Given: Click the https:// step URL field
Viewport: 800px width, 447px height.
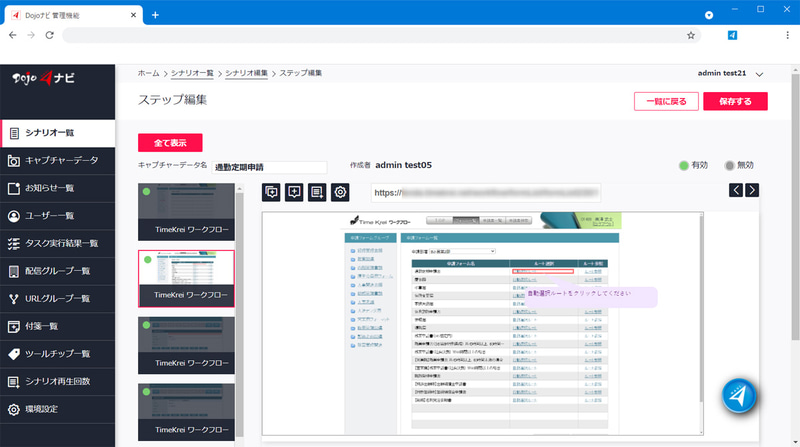Looking at the screenshot, I should 486,193.
